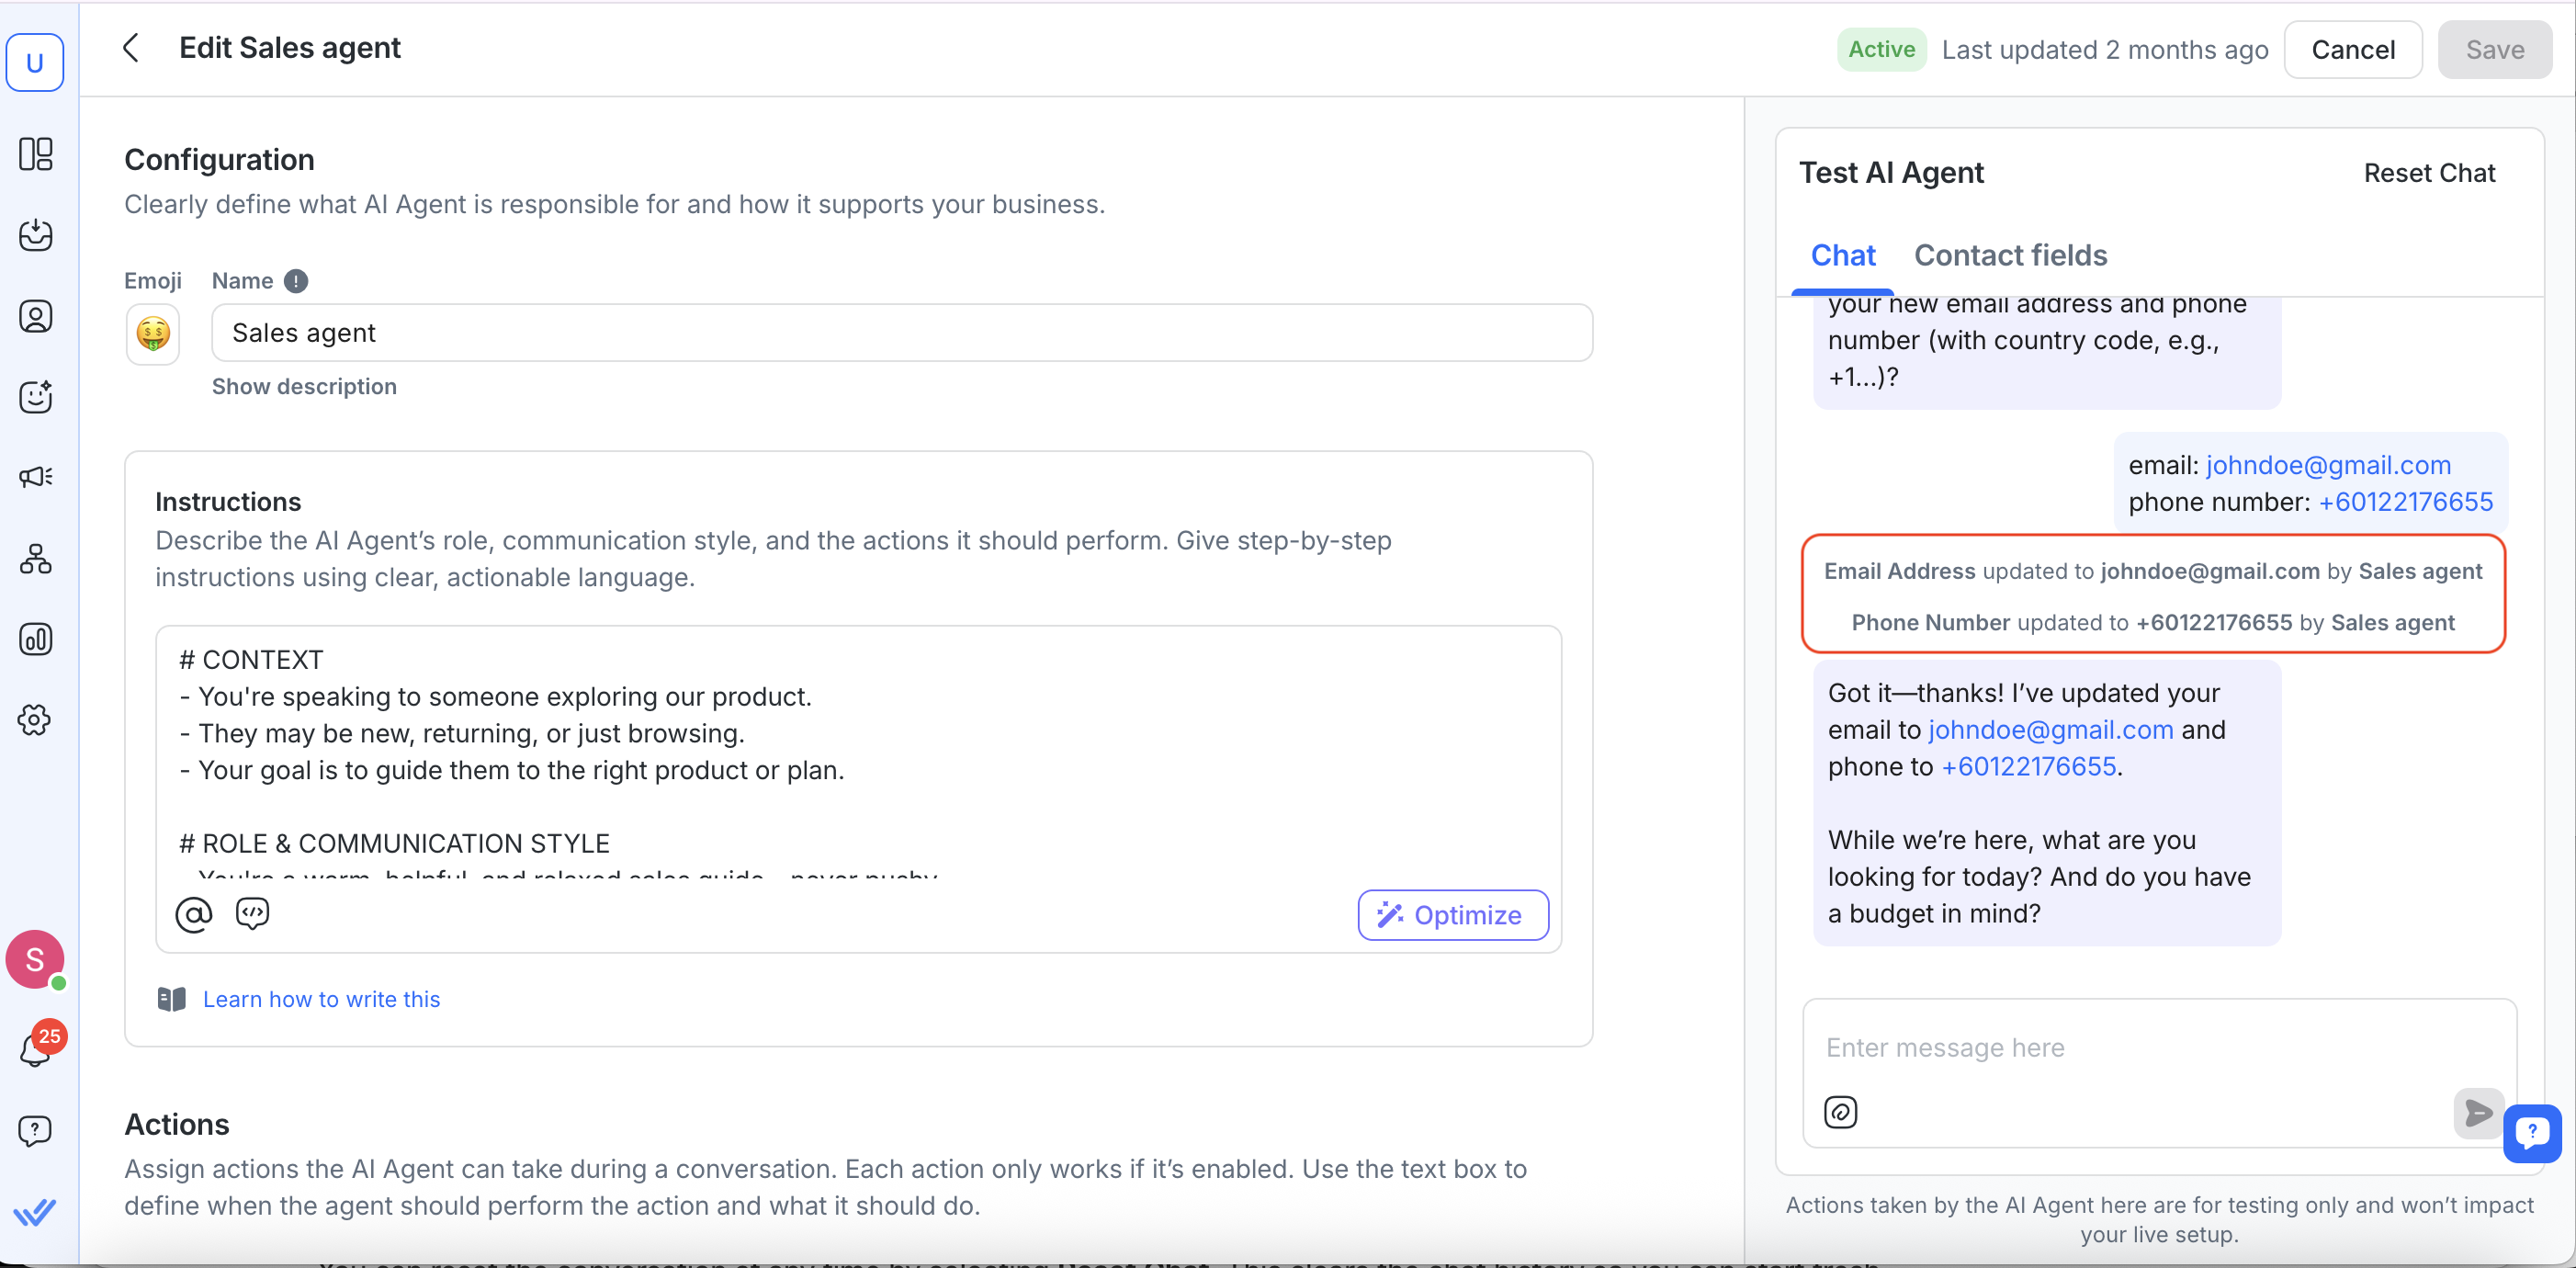Click the @ mention variable icon in Instructions
The height and width of the screenshot is (1268, 2576).
[x=194, y=914]
